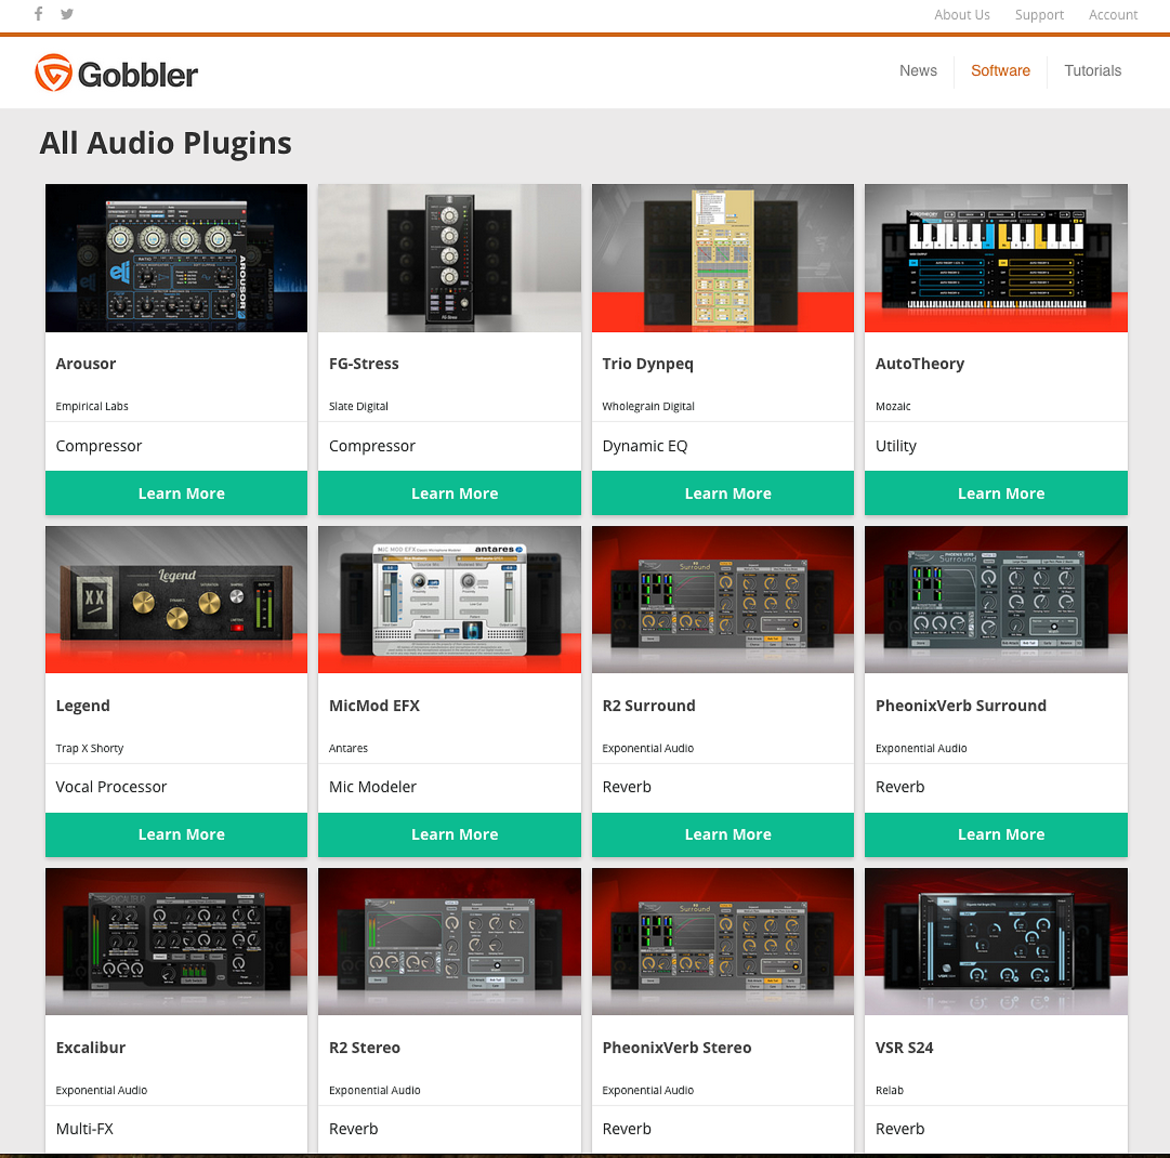The width and height of the screenshot is (1170, 1158).
Task: Open the Twitter social icon
Action: (67, 13)
